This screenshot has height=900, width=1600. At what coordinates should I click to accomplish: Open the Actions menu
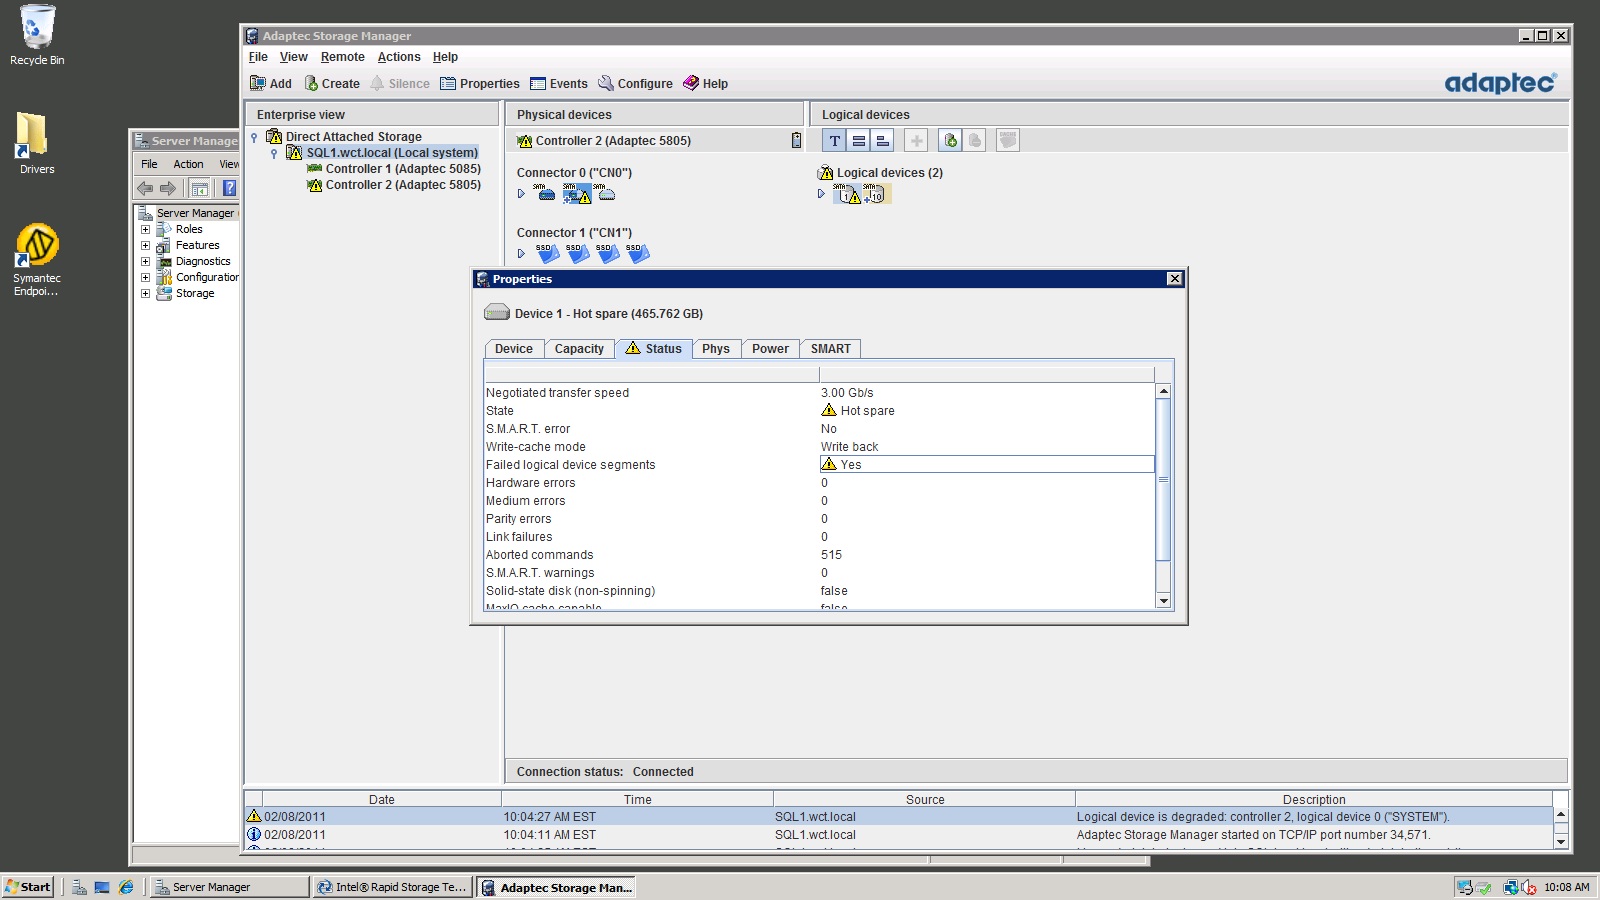398,57
